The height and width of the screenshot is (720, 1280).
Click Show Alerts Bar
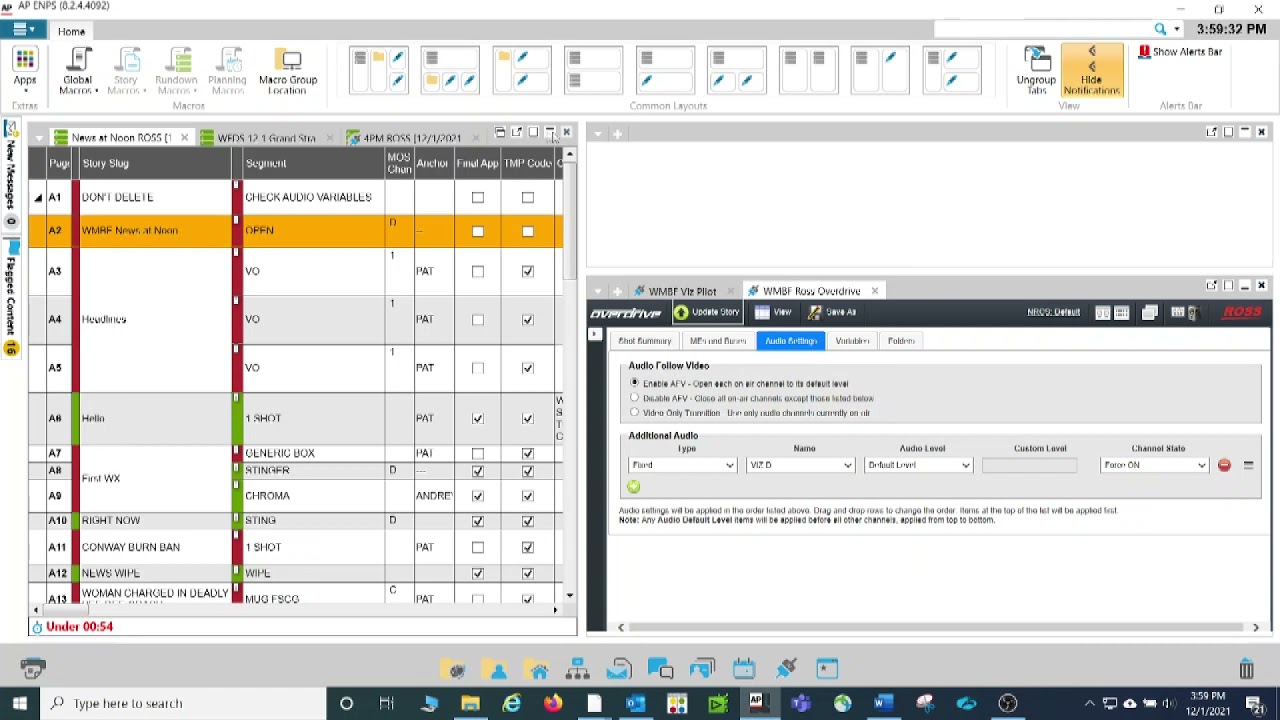tap(1180, 52)
